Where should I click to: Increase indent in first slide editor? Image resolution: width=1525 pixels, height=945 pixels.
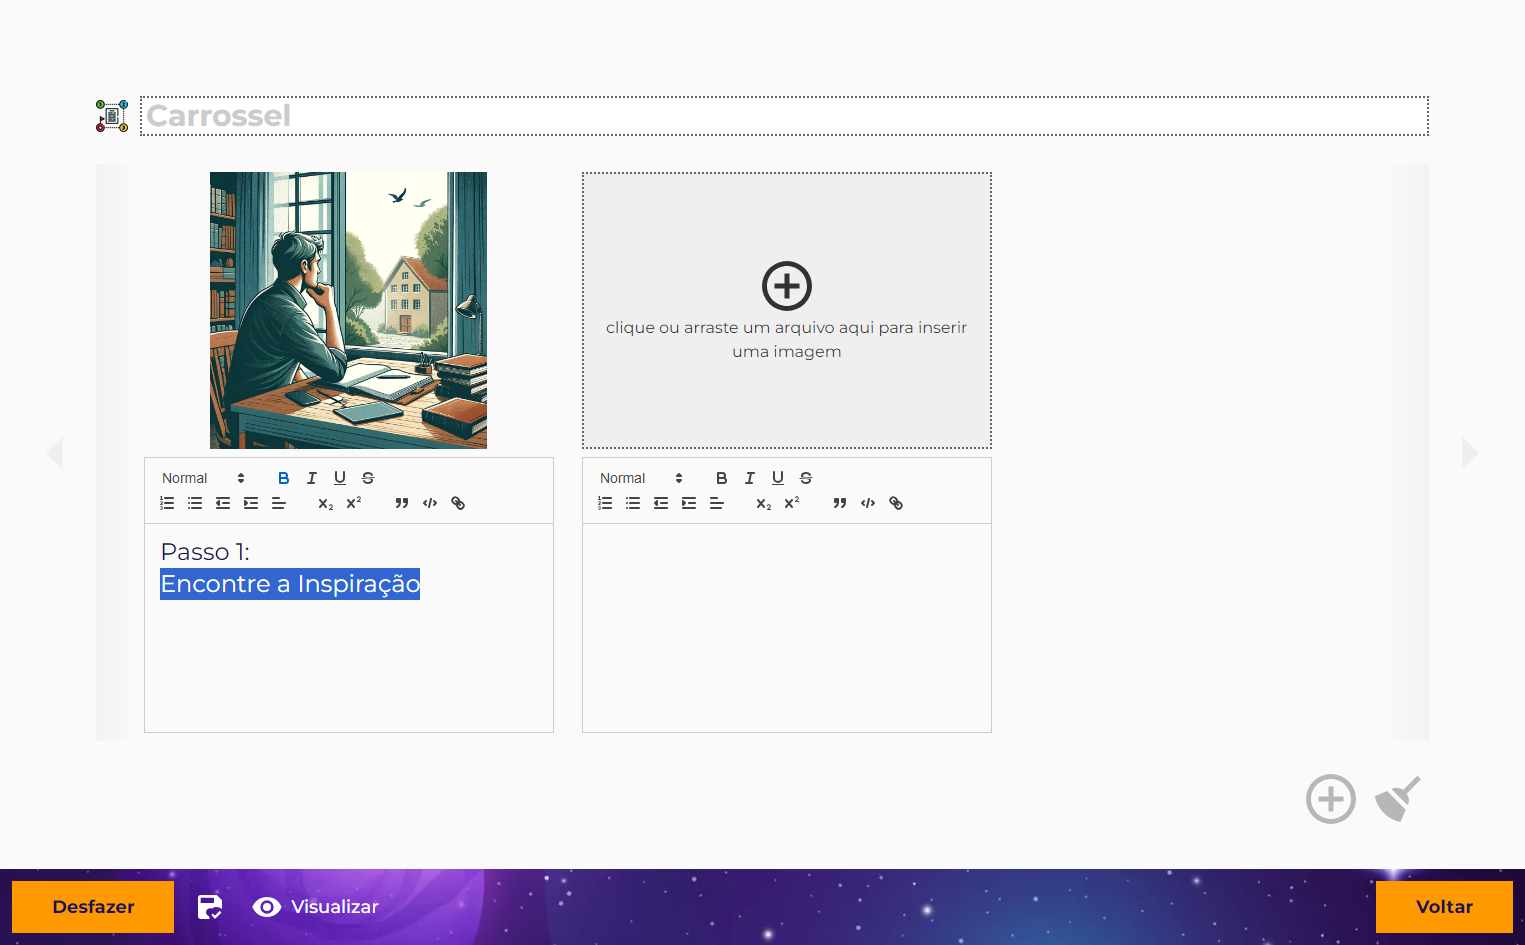pos(251,503)
